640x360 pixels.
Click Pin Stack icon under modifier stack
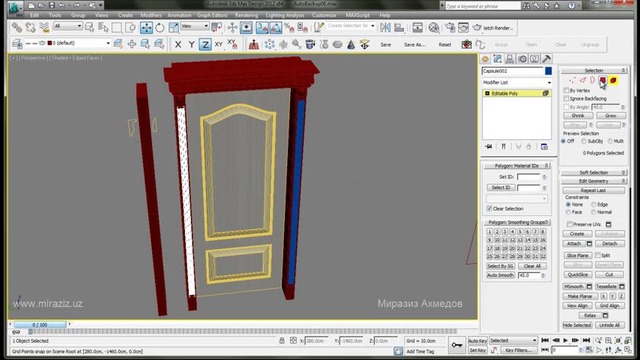pyautogui.click(x=488, y=147)
